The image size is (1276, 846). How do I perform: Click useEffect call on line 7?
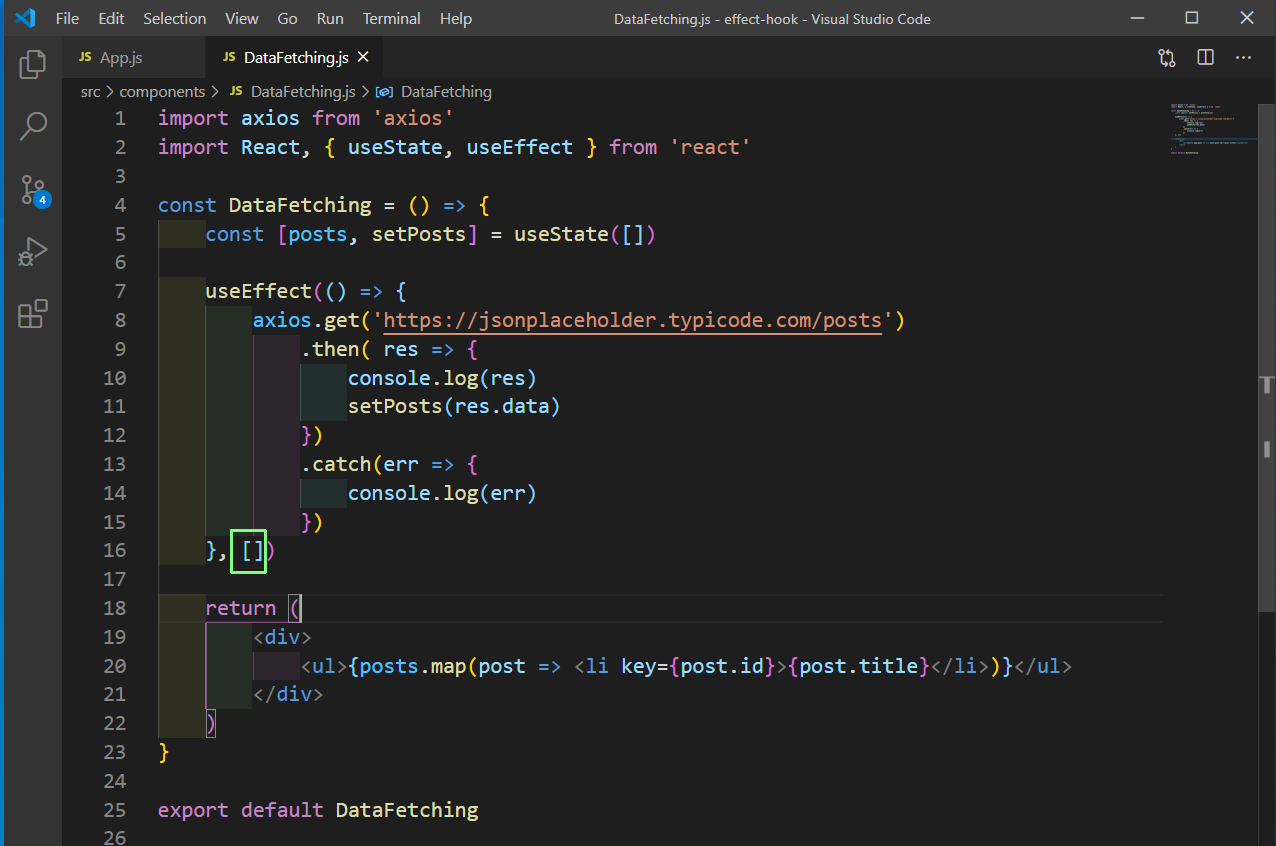pos(258,291)
